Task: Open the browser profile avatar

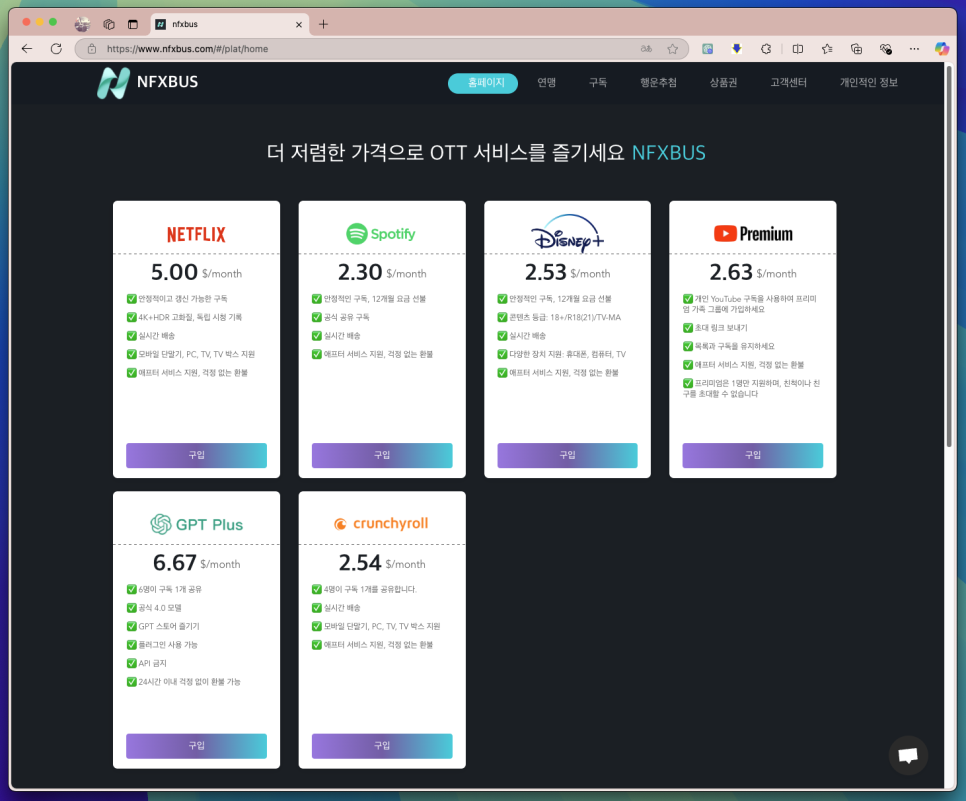Action: [82, 24]
